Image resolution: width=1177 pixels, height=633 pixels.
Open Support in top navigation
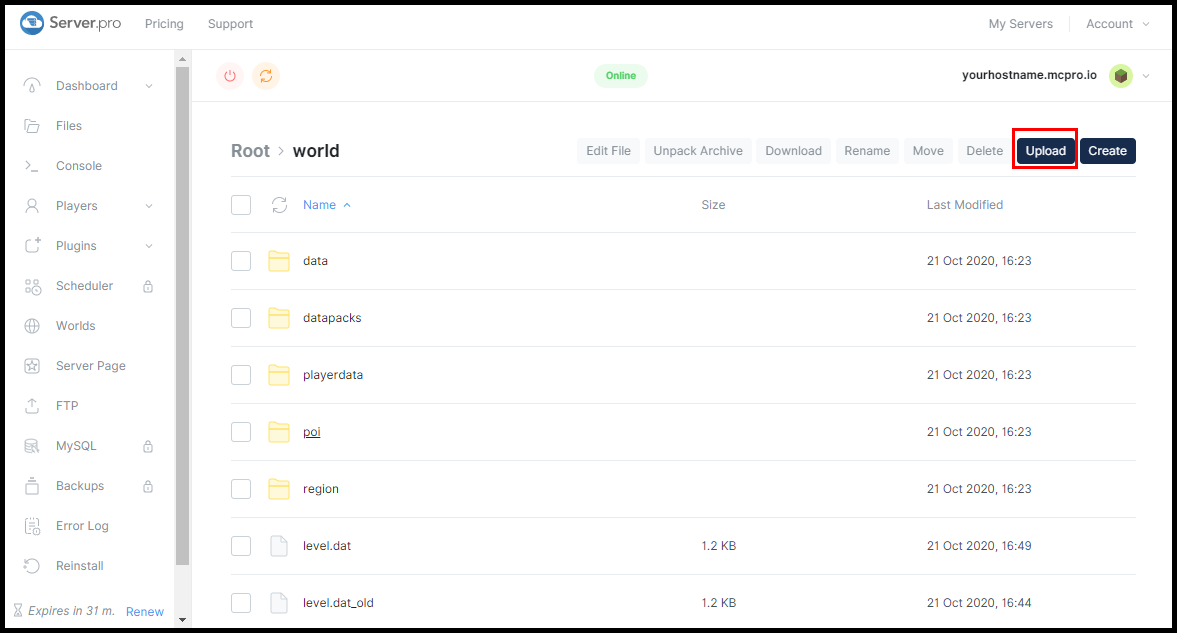[230, 24]
